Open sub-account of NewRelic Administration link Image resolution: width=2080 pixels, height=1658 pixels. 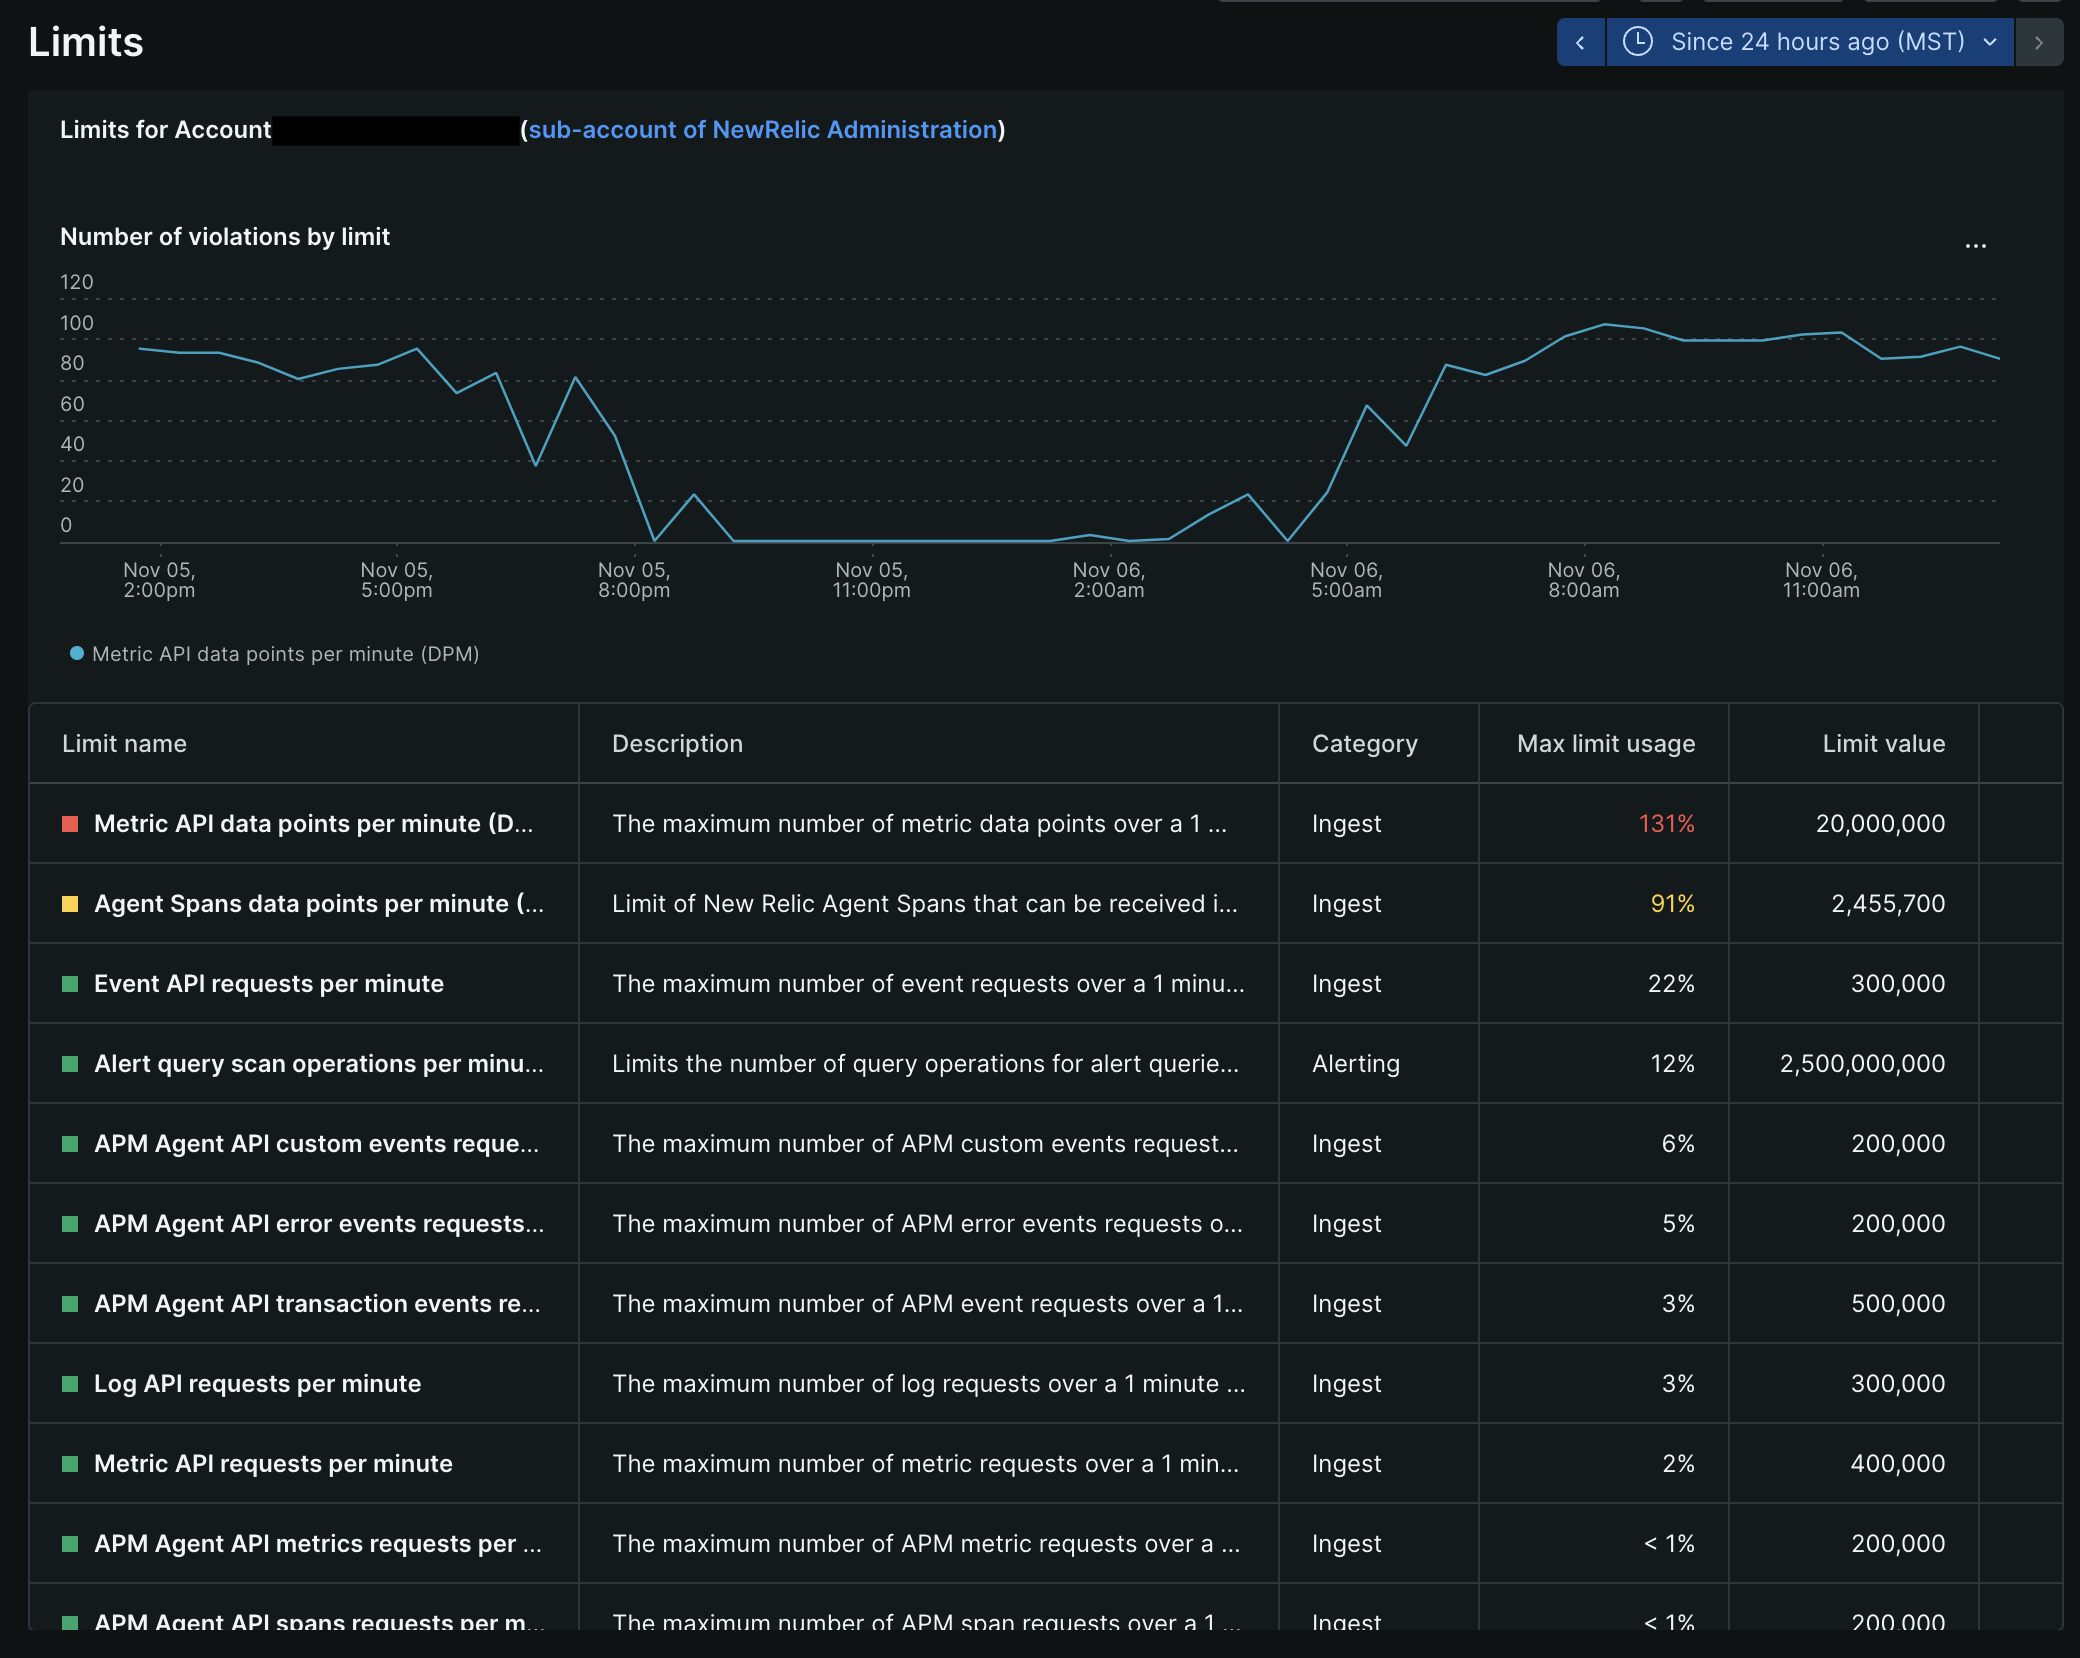pyautogui.click(x=762, y=130)
